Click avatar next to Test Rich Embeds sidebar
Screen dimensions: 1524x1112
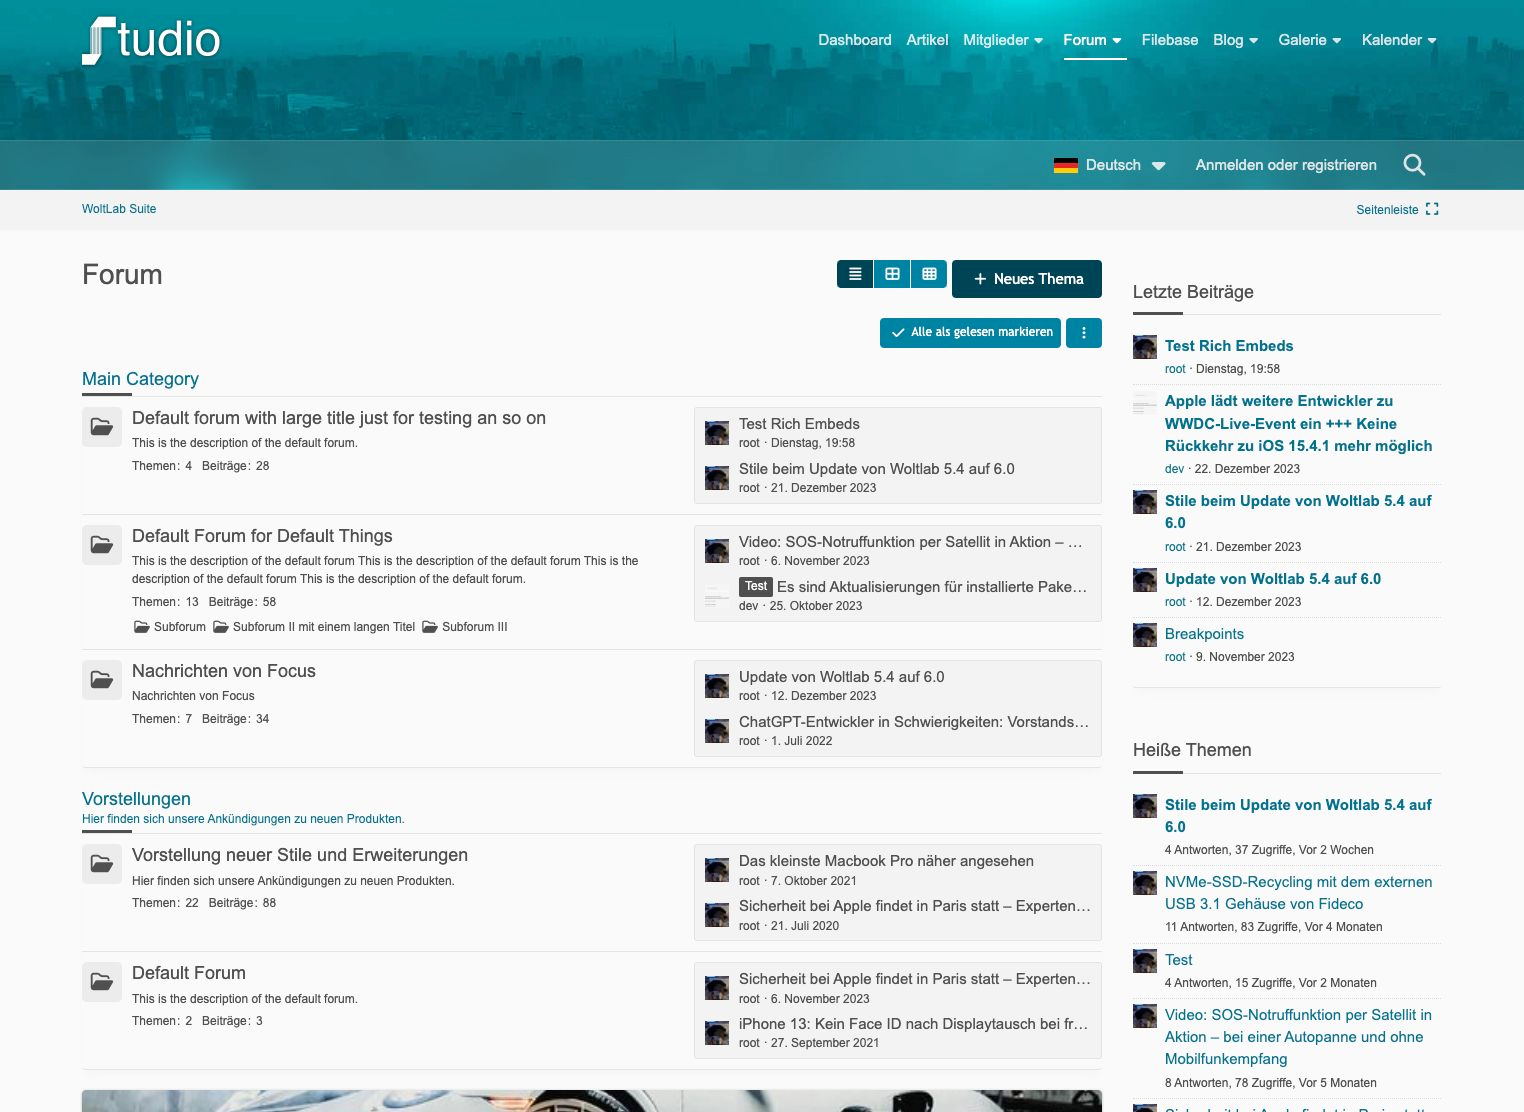1145,347
